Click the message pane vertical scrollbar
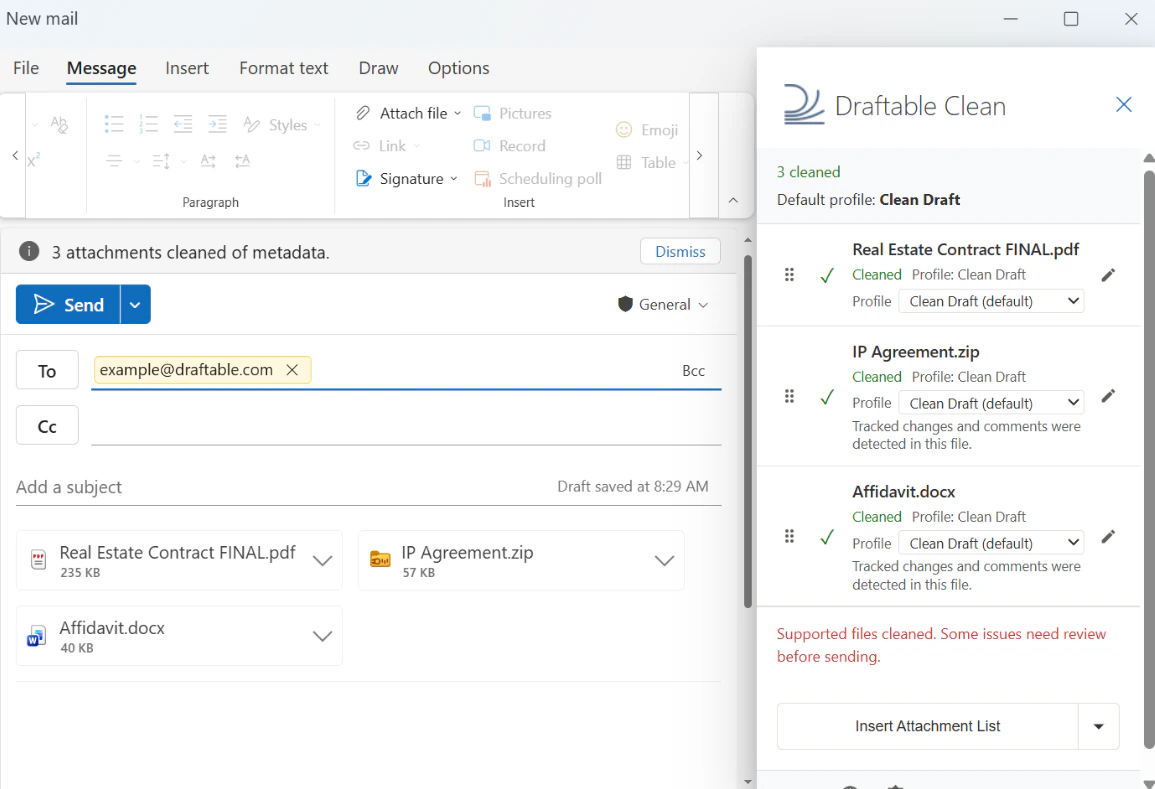Screen dimensions: 1155x789 coord(748,431)
